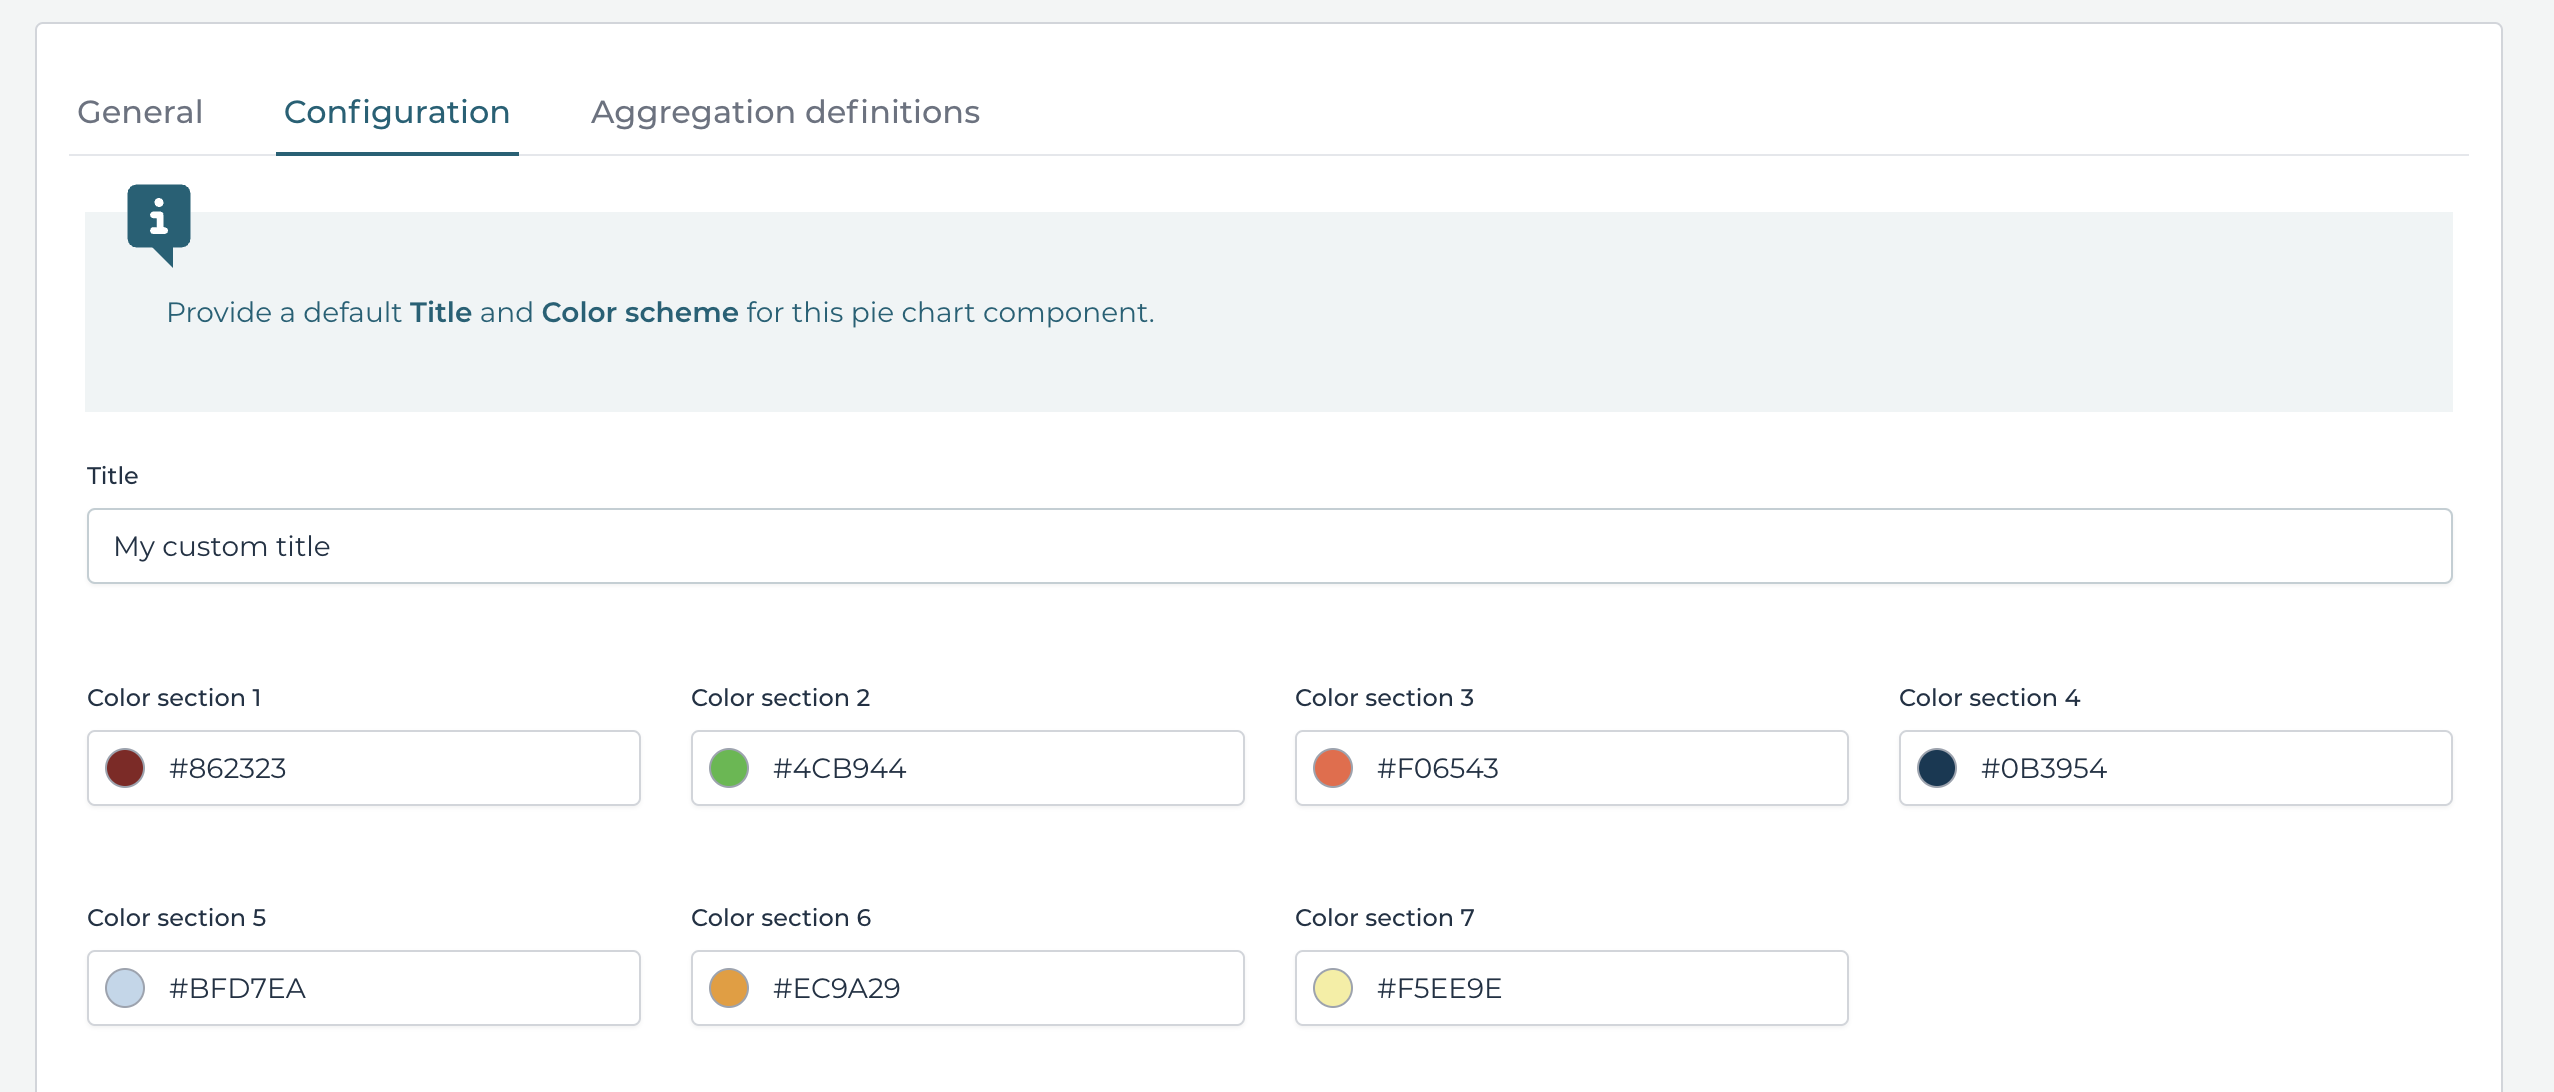Select the Configuration tab

(397, 112)
